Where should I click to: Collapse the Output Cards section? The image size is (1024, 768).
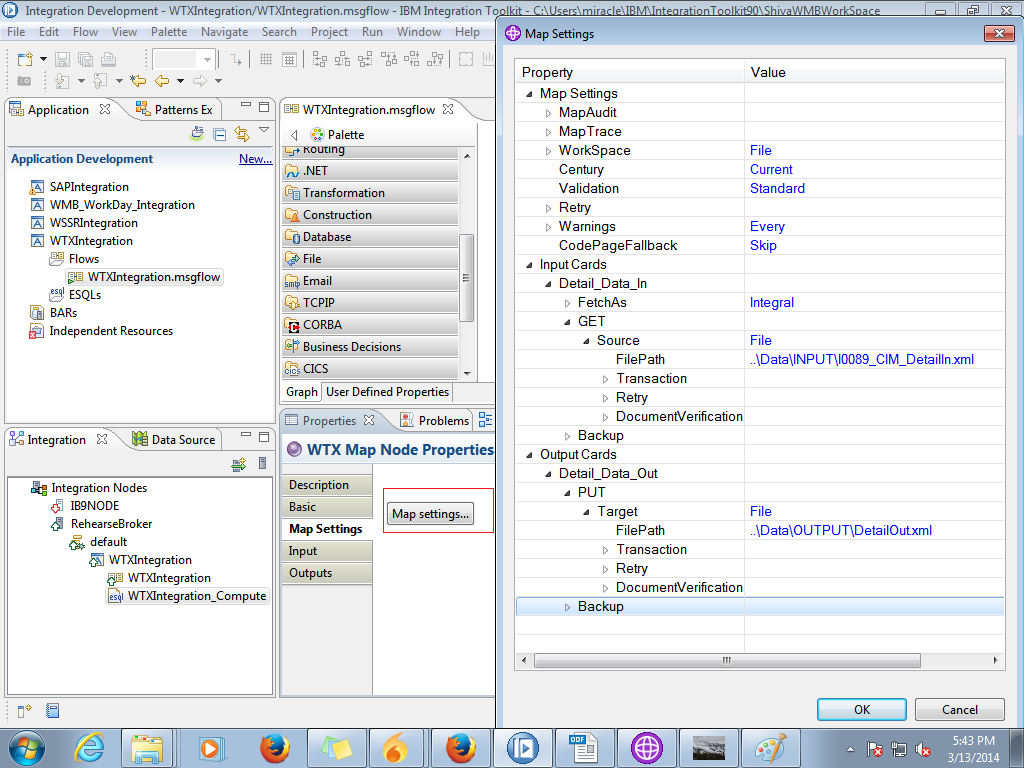point(530,455)
